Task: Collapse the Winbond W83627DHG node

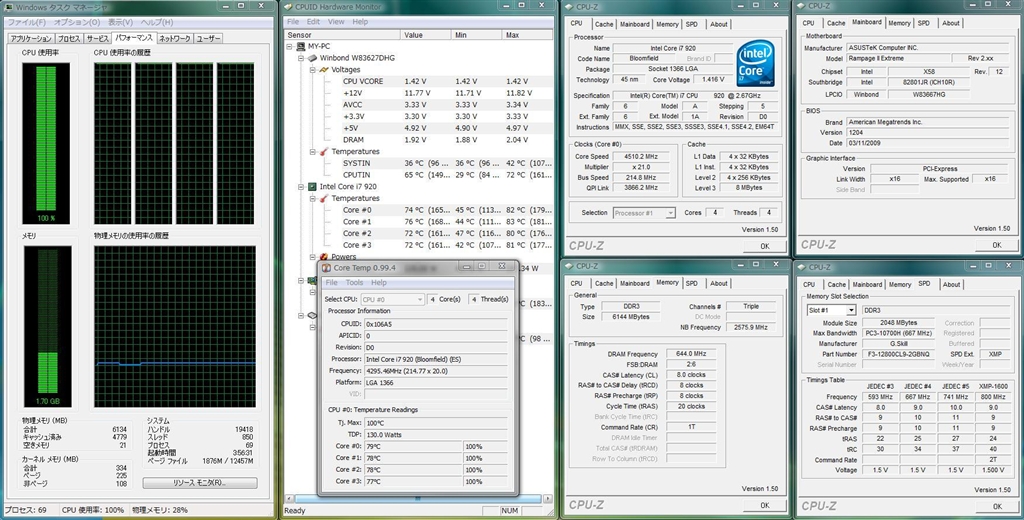Action: coord(302,58)
